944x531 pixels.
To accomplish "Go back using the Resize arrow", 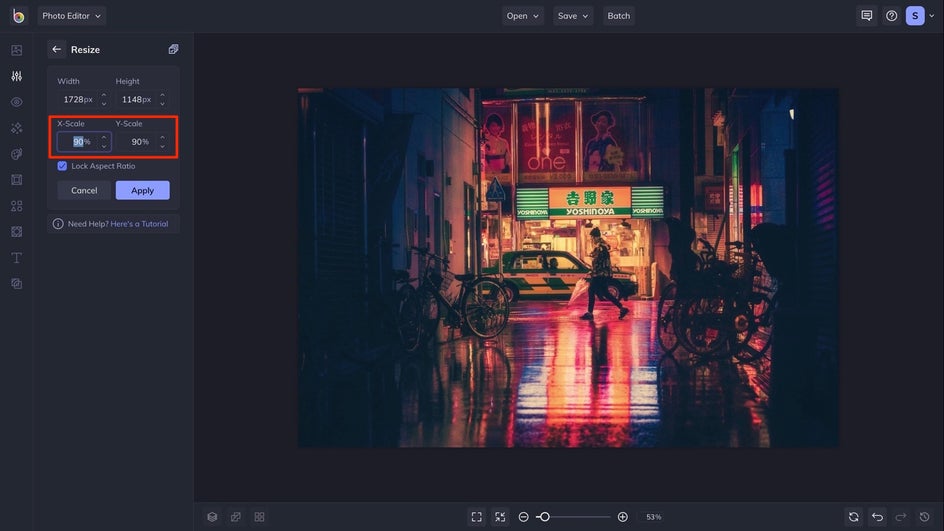I will [57, 49].
